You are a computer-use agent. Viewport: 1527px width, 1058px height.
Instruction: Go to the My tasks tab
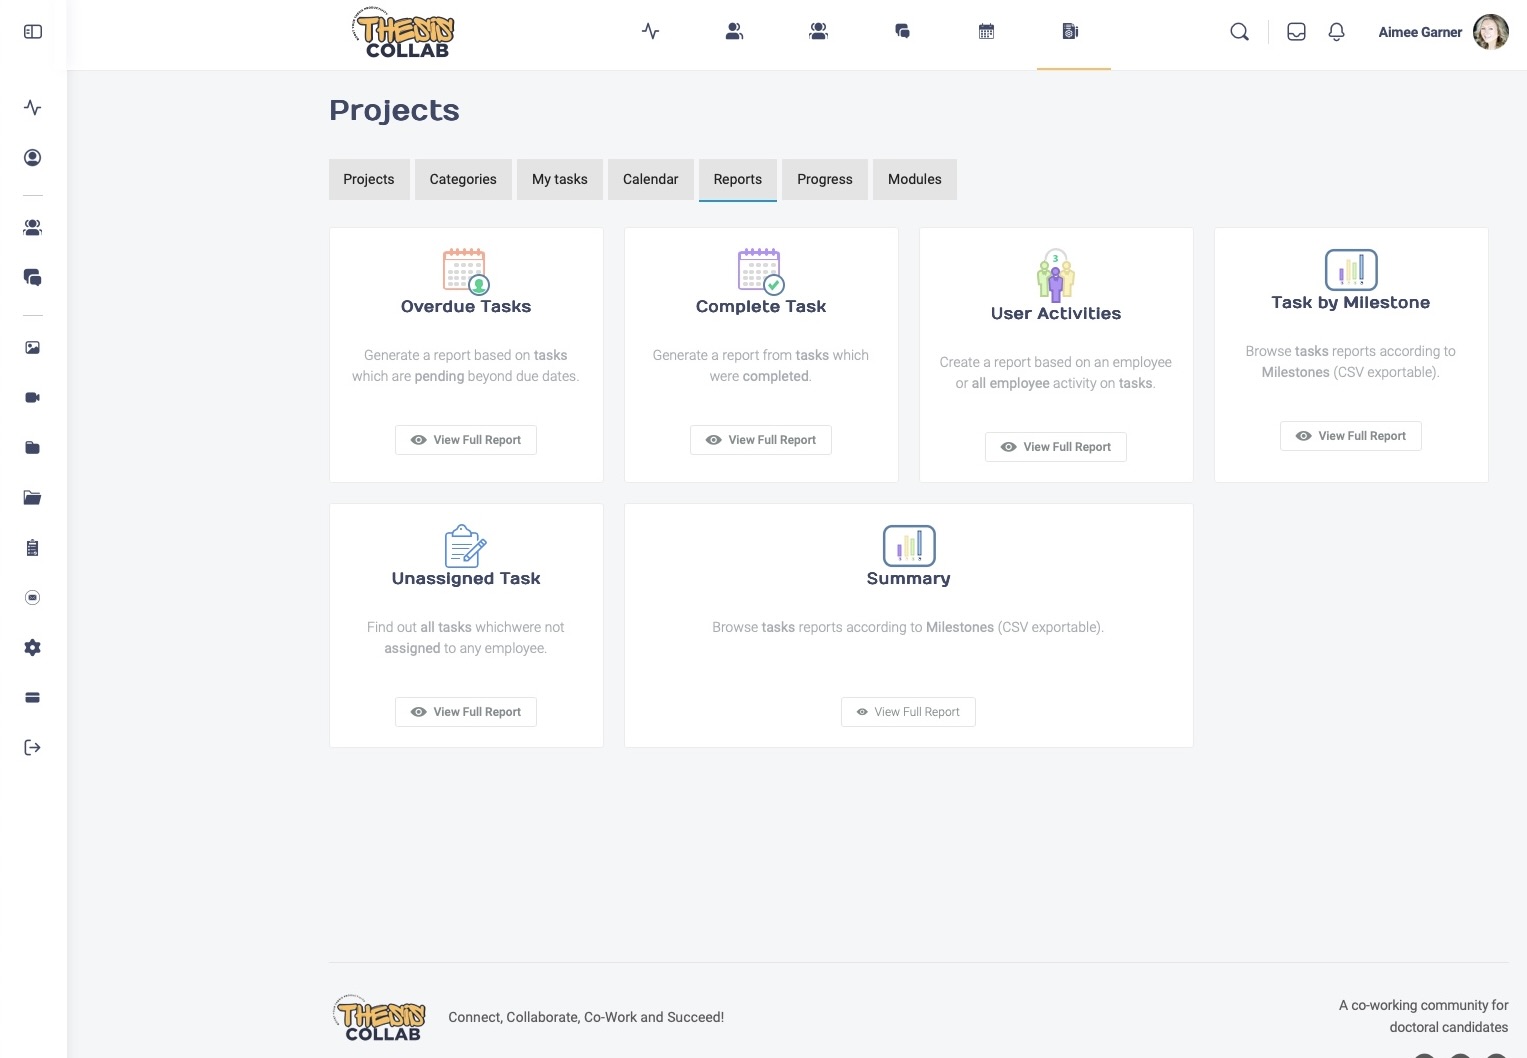[559, 180]
